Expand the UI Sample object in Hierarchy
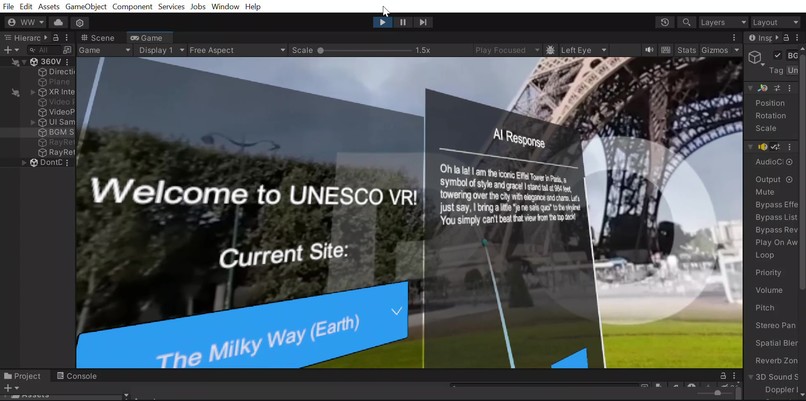806x401 pixels. (33, 122)
